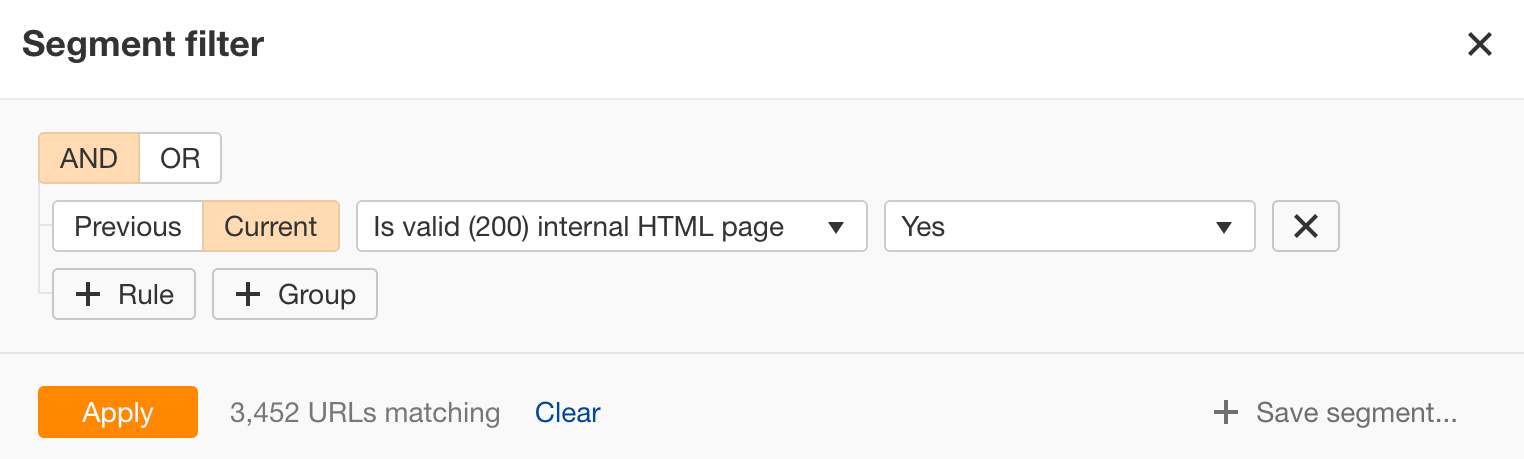Select the Previous crawl option
1524x459 pixels.
(x=128, y=227)
